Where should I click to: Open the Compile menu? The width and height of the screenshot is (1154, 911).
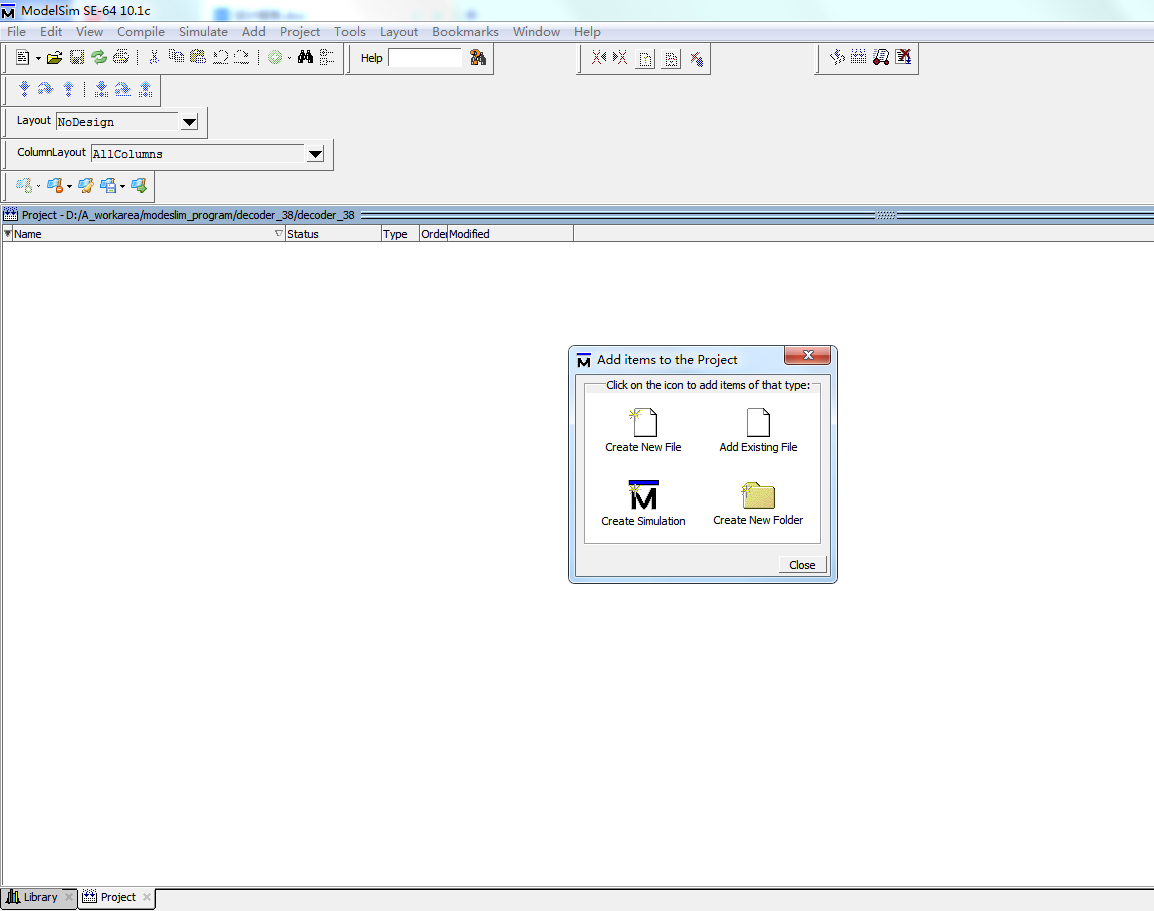pyautogui.click(x=141, y=32)
